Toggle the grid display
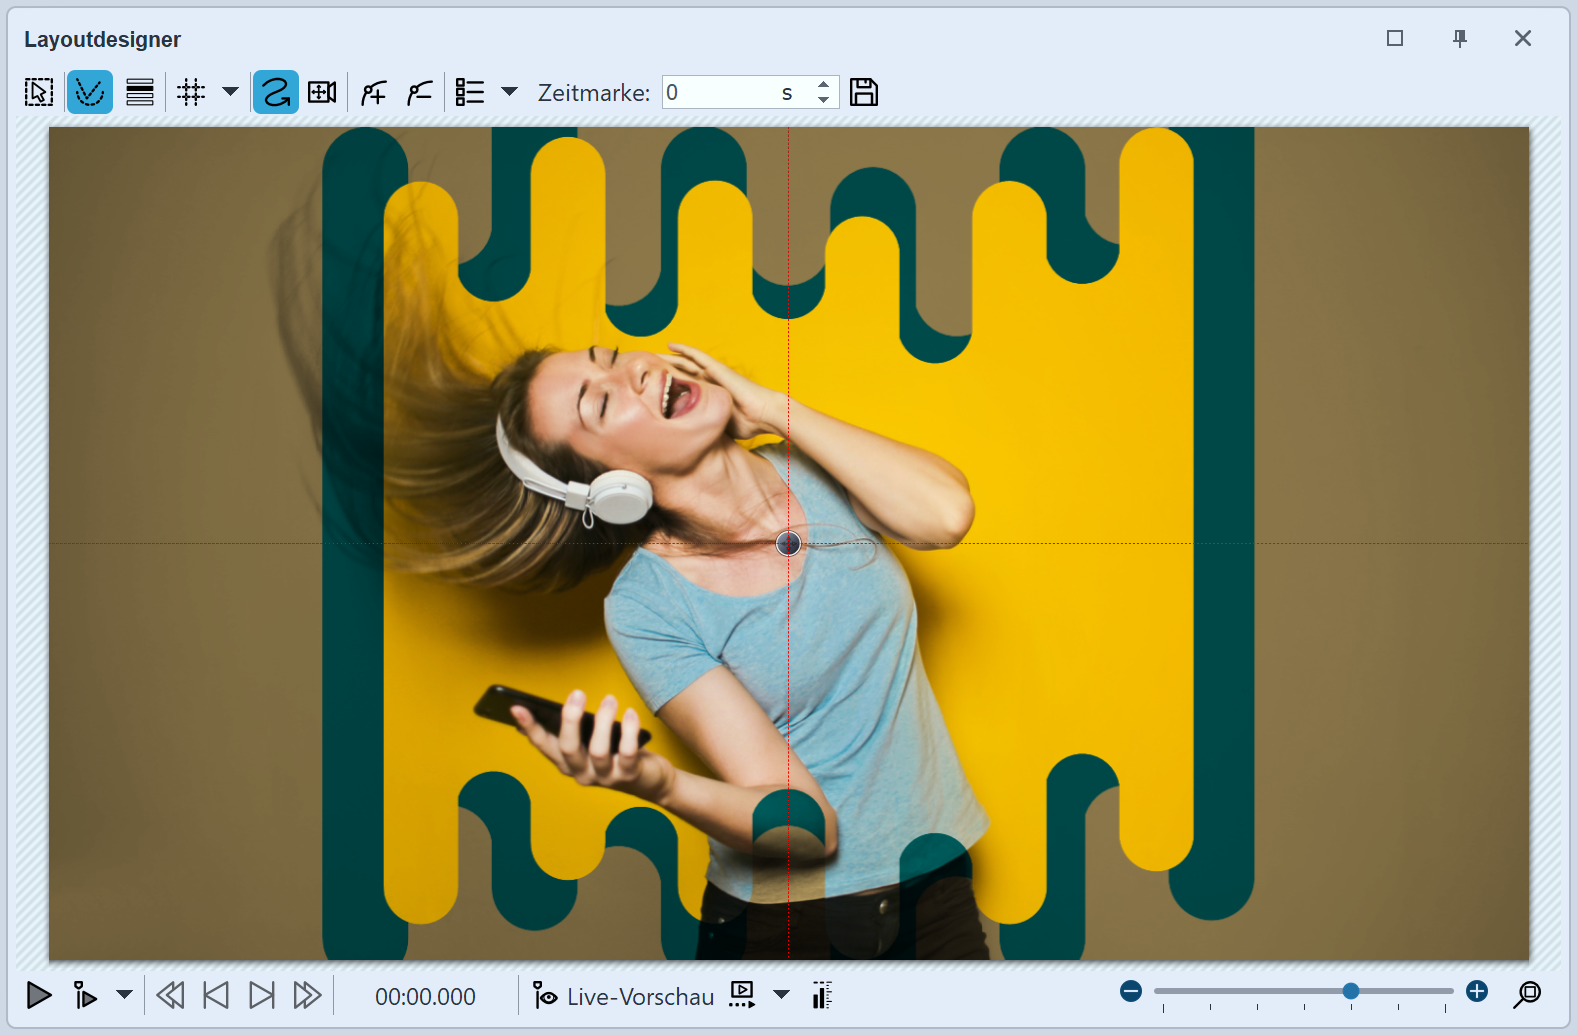Viewport: 1577px width, 1035px height. pos(191,93)
